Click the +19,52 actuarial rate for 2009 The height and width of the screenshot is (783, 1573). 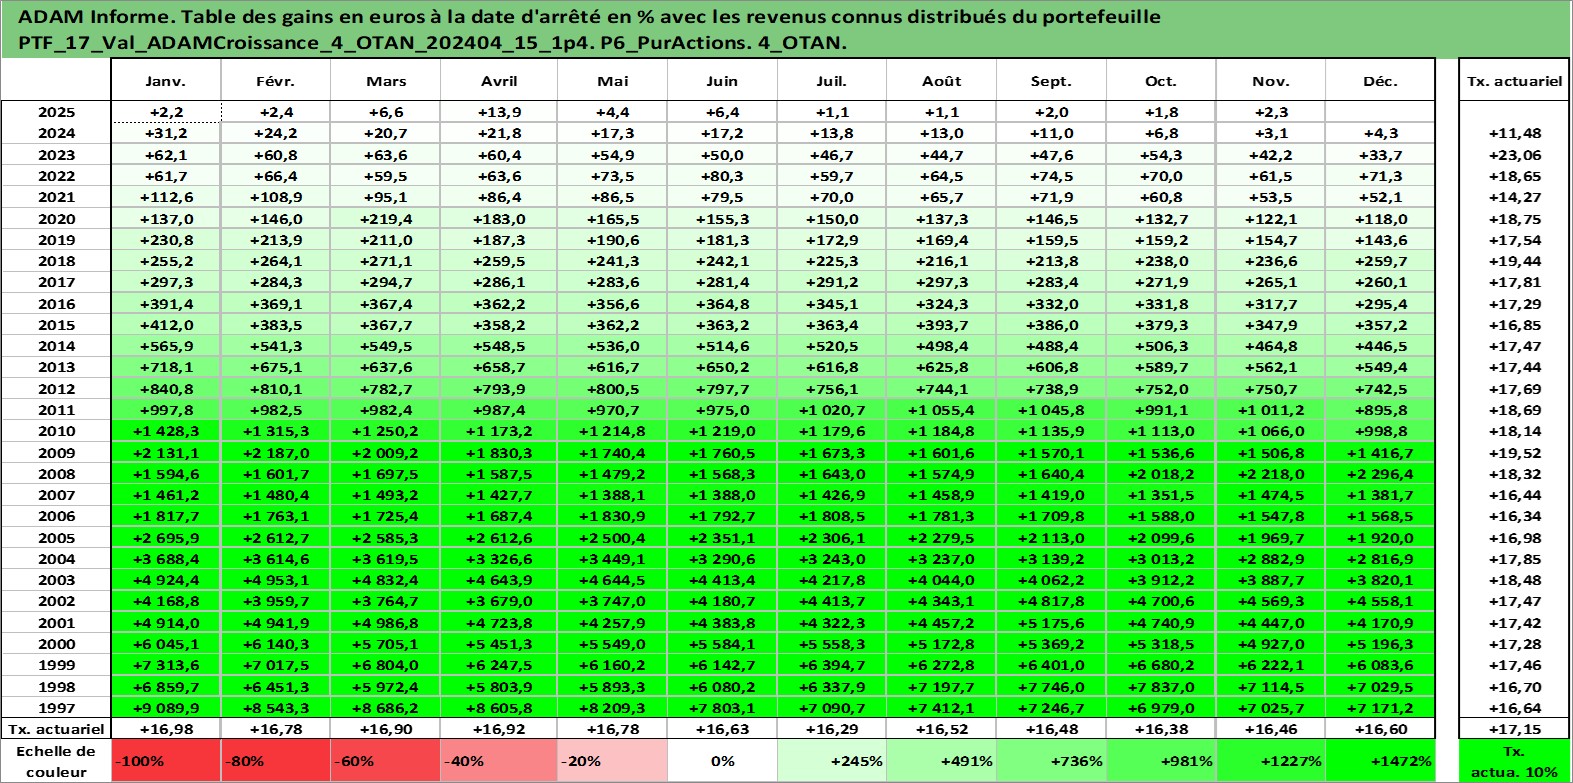click(1514, 452)
